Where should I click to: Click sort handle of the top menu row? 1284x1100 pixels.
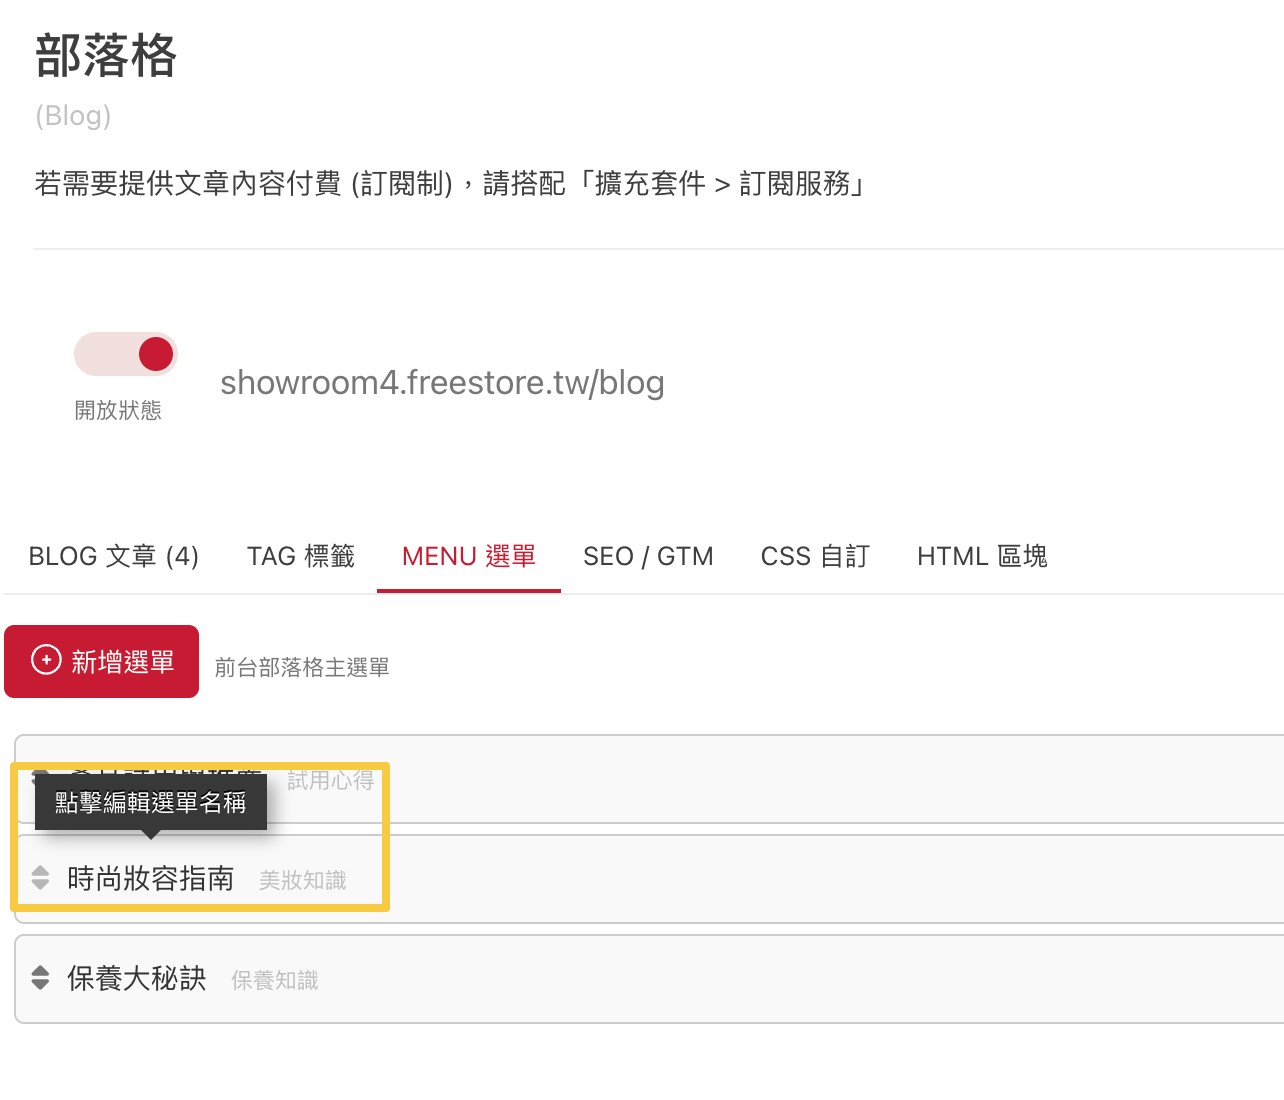pyautogui.click(x=40, y=774)
